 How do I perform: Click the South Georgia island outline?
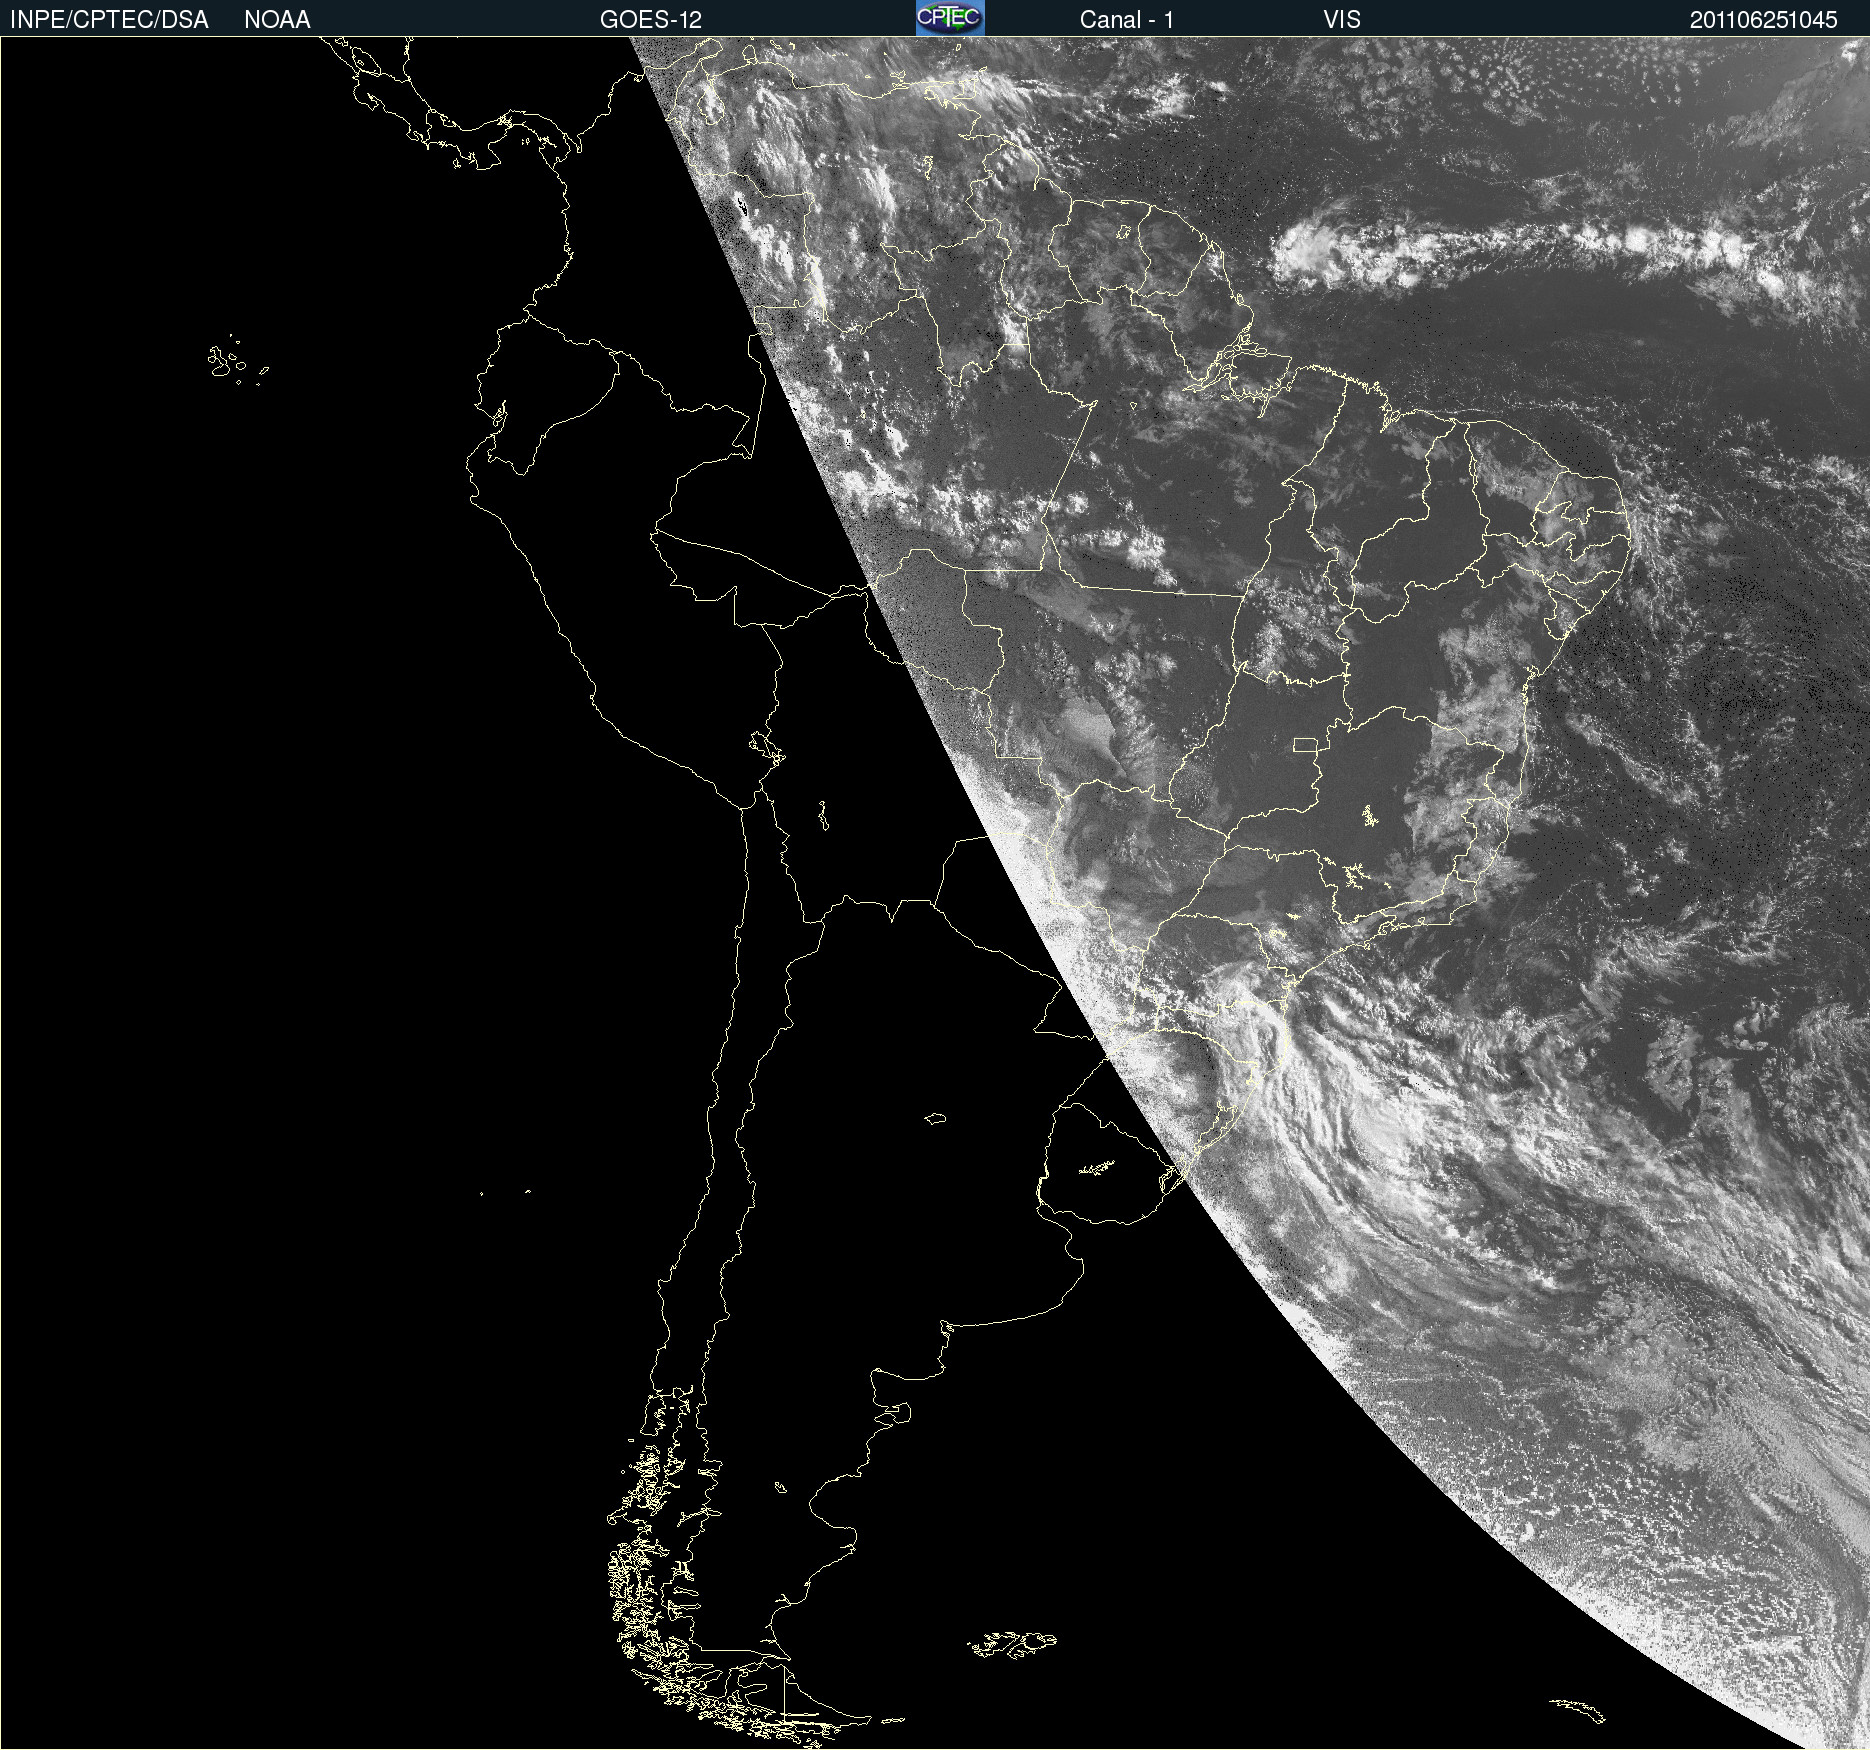pos(1578,1709)
